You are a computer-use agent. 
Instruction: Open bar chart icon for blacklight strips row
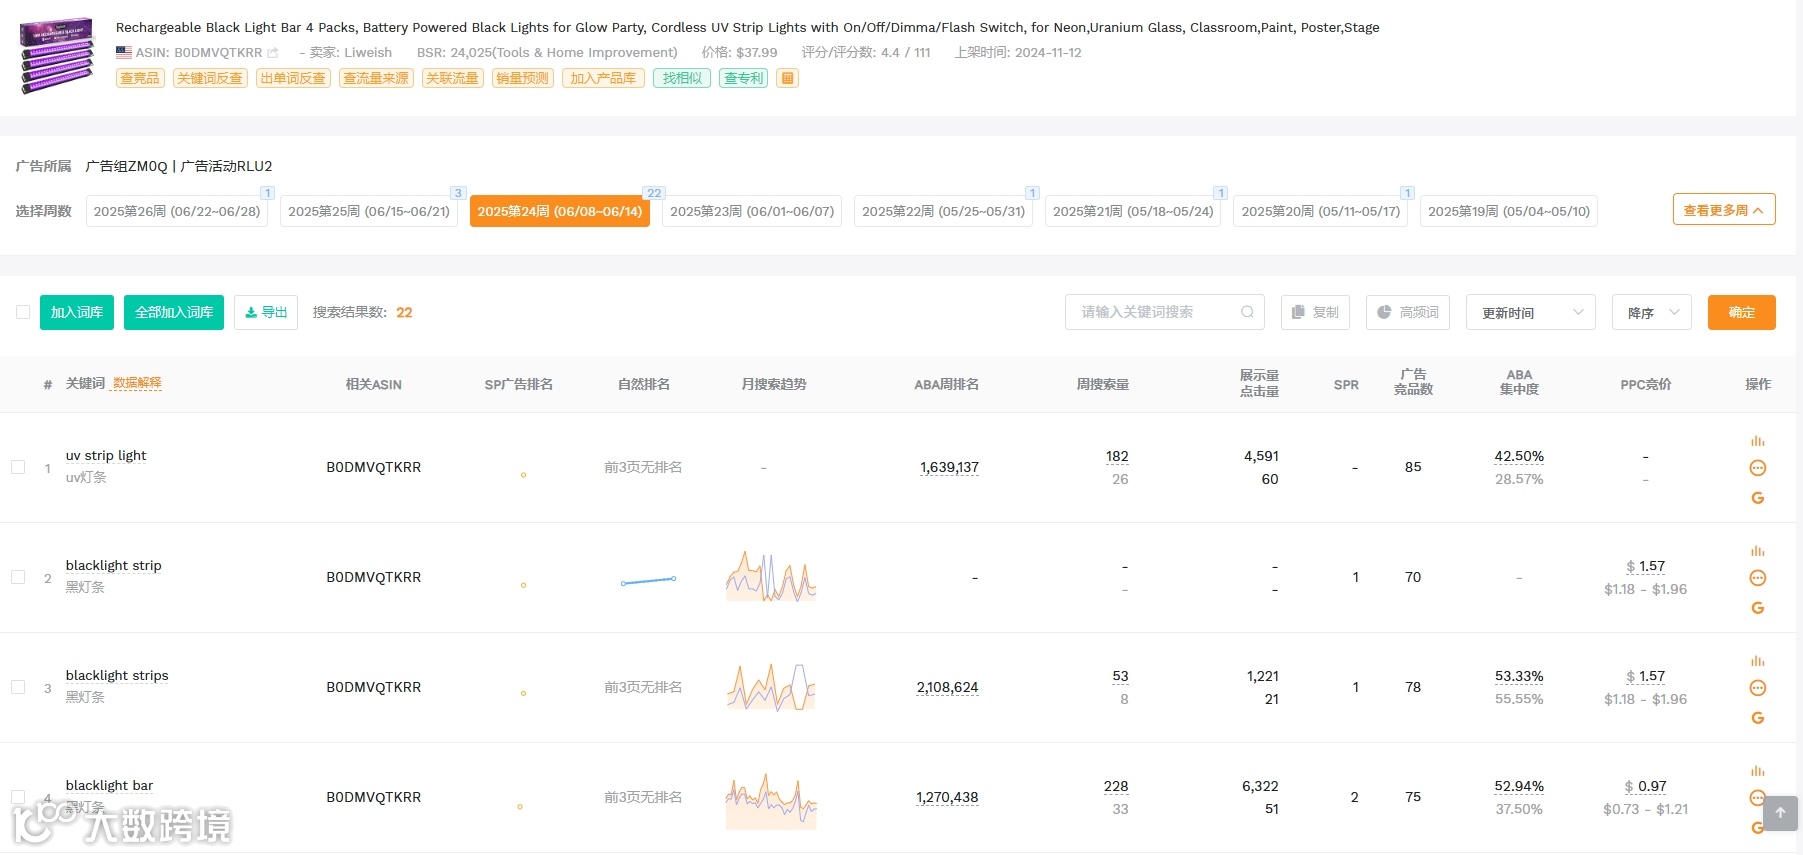coord(1757,661)
